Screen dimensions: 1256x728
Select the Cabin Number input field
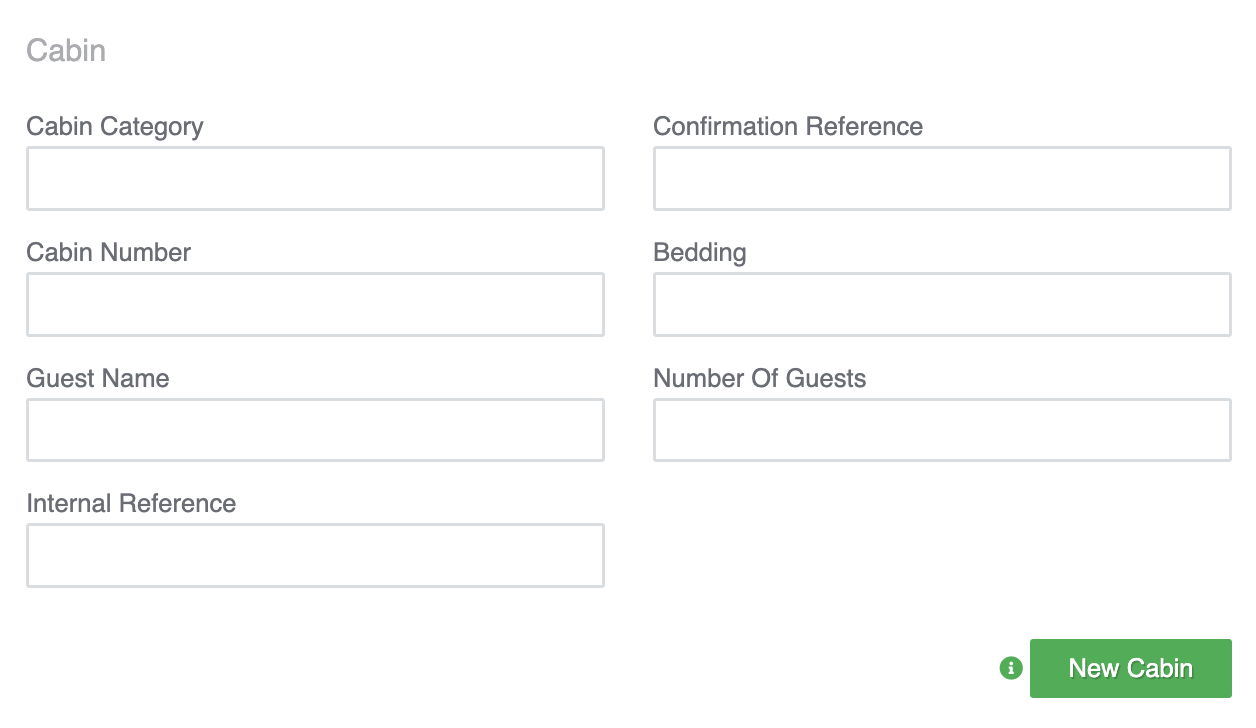coord(315,305)
